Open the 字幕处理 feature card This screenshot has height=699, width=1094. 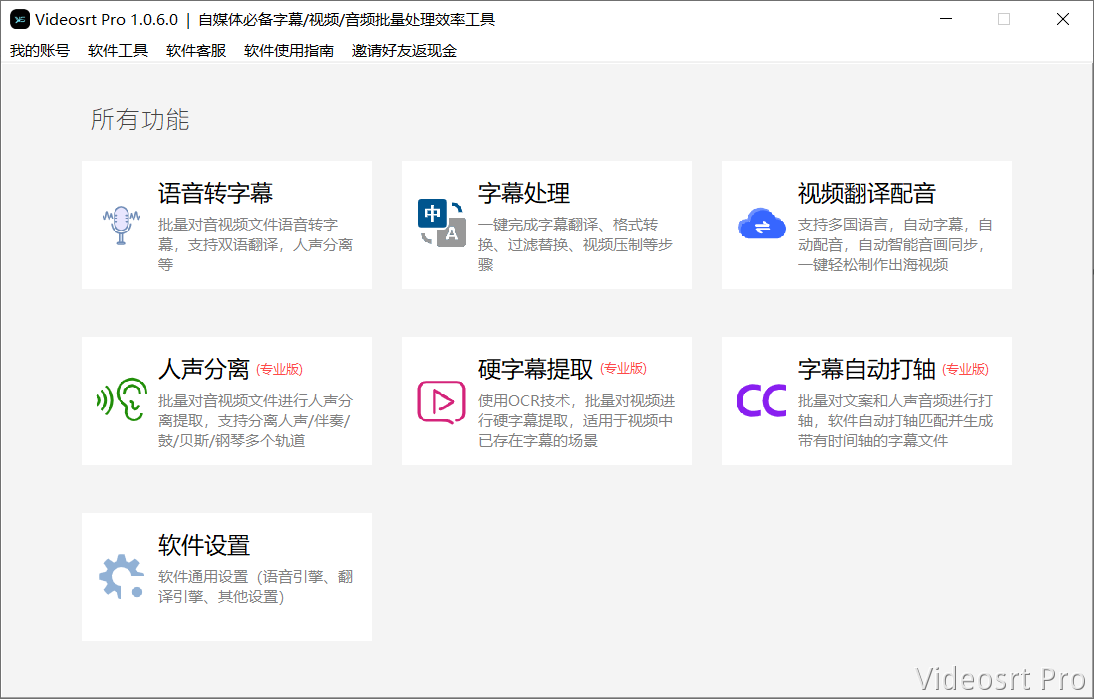coord(546,224)
